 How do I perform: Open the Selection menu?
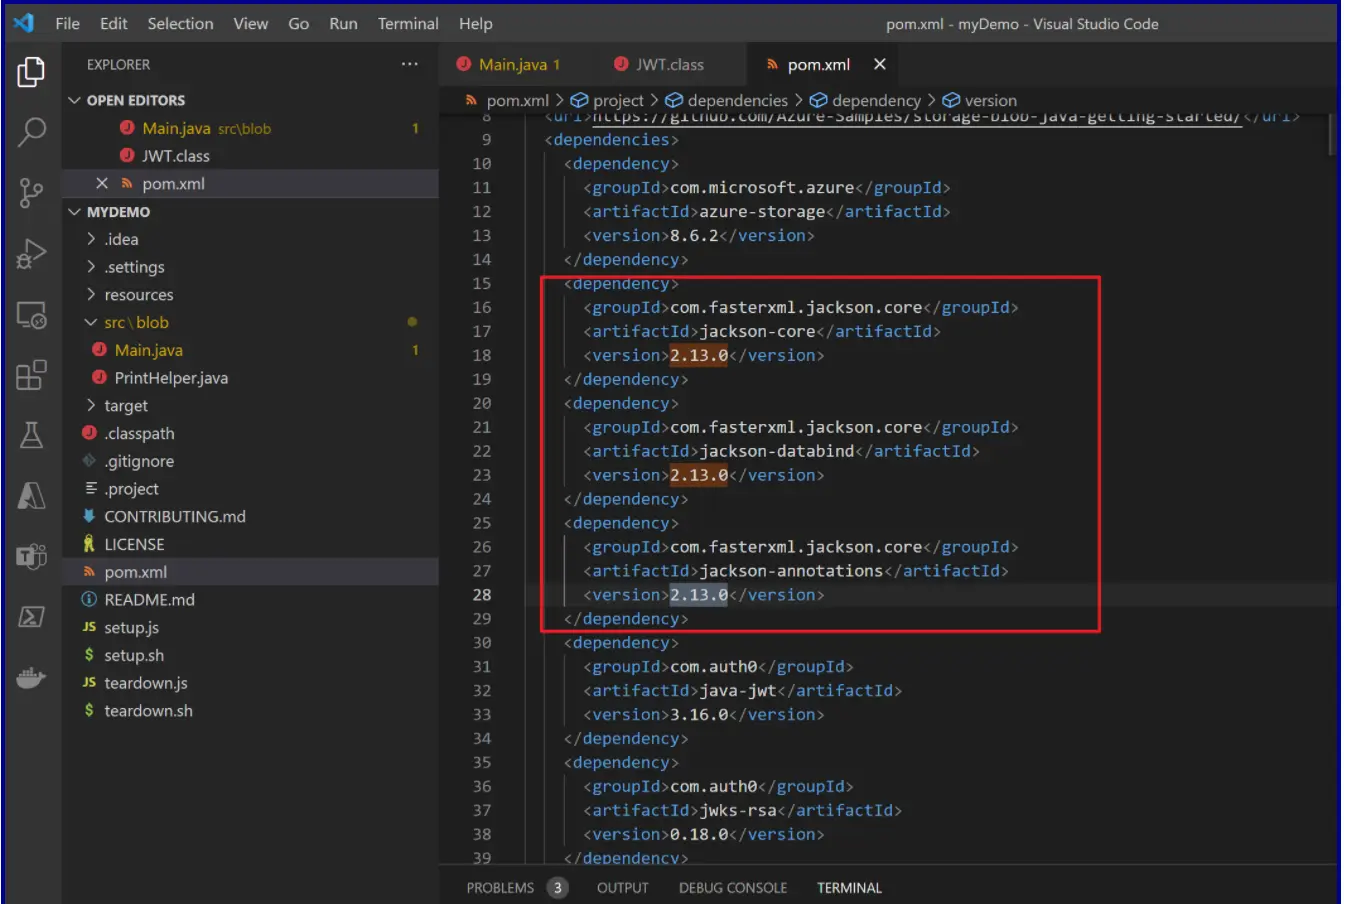pos(180,23)
